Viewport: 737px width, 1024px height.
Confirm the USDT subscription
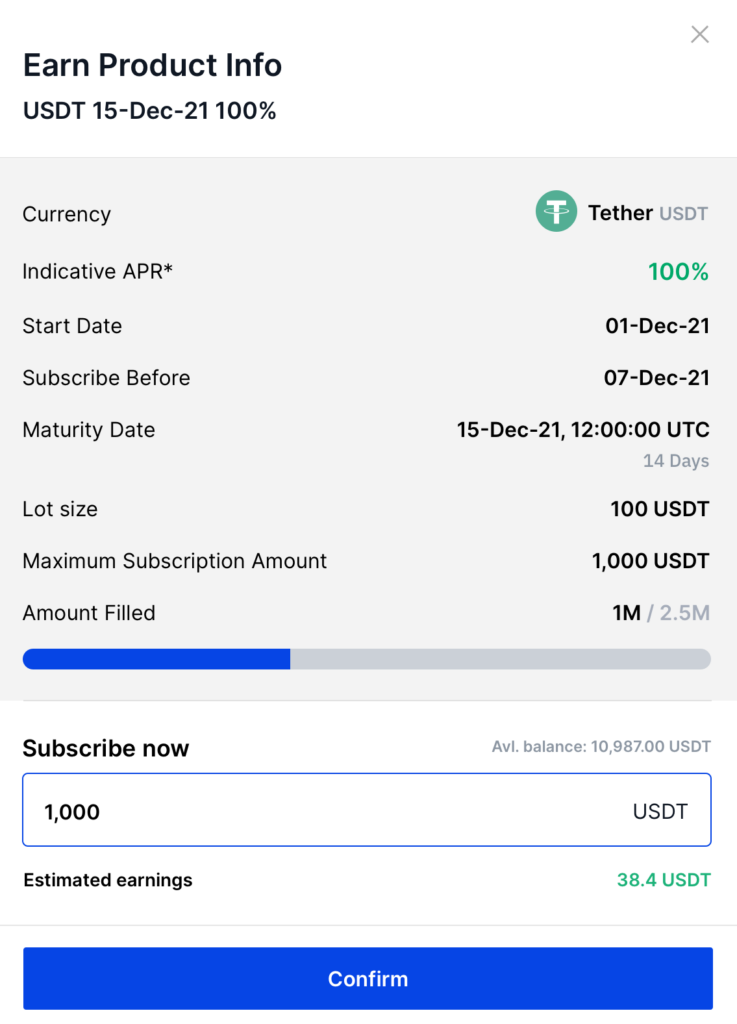[x=368, y=978]
